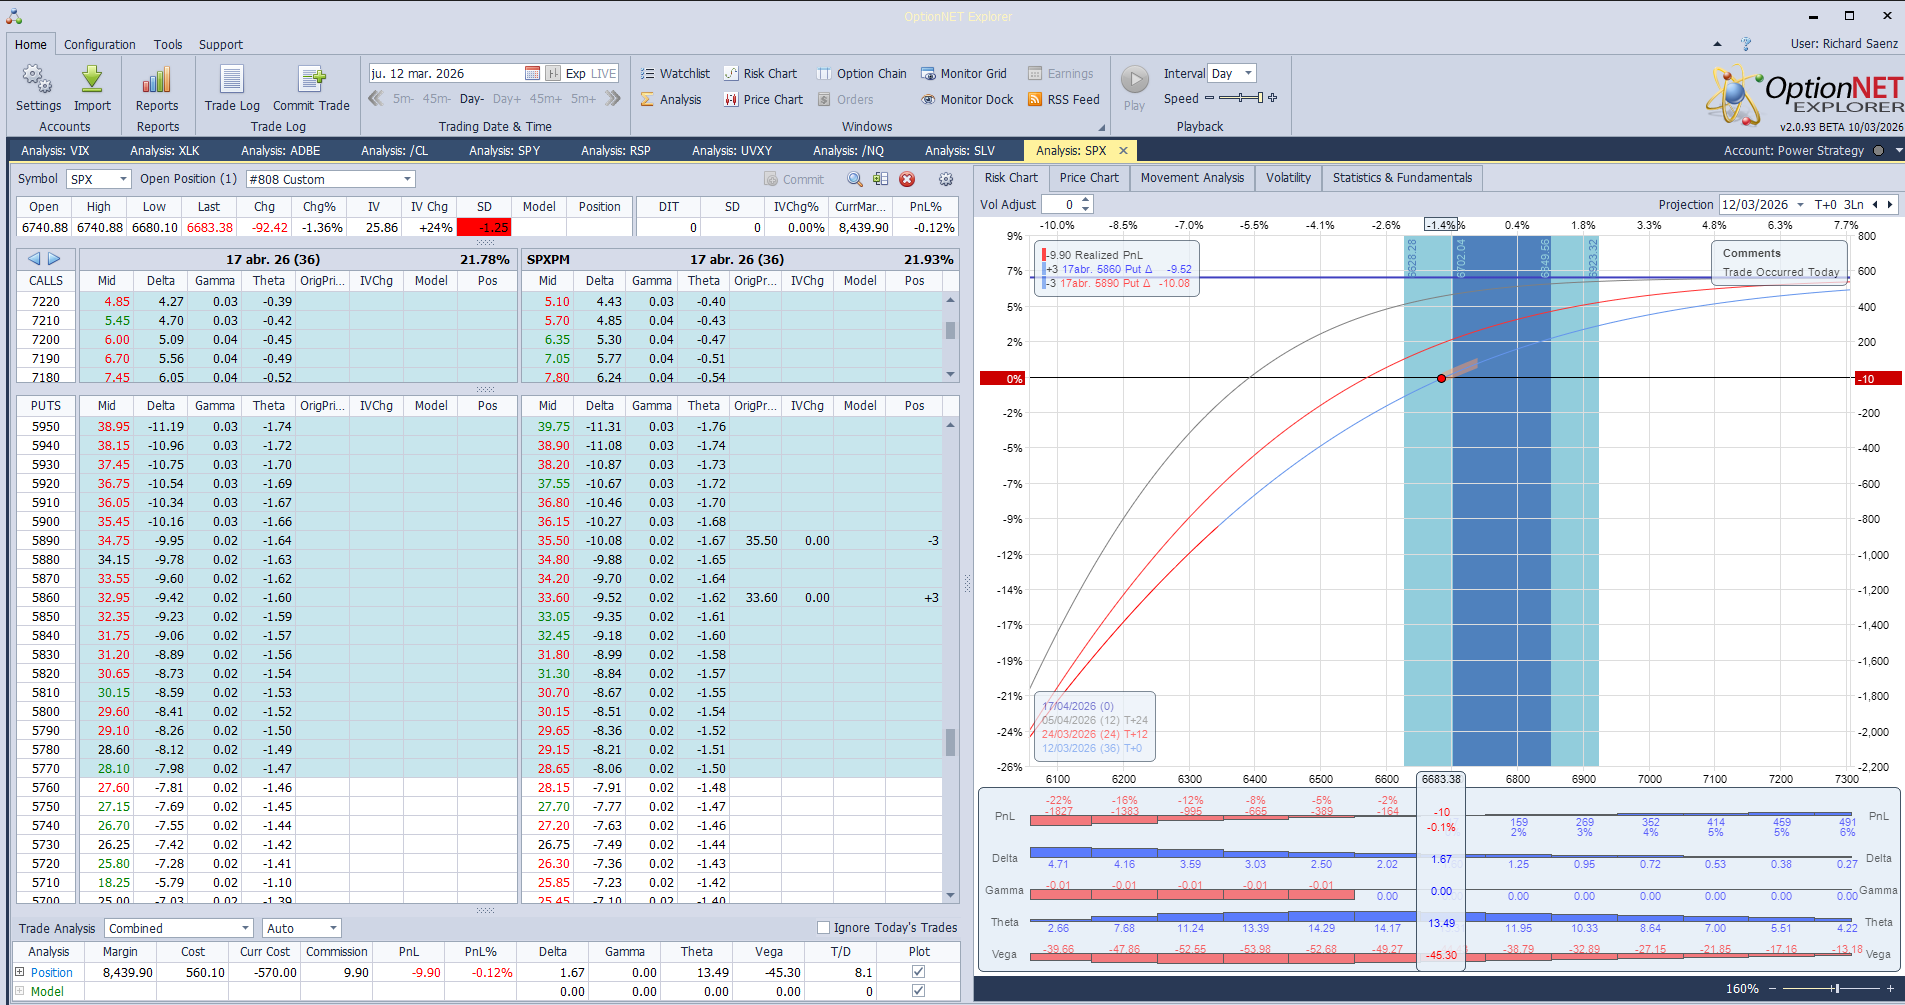
Task: Toggle the Model row Plot checkbox
Action: (918, 991)
